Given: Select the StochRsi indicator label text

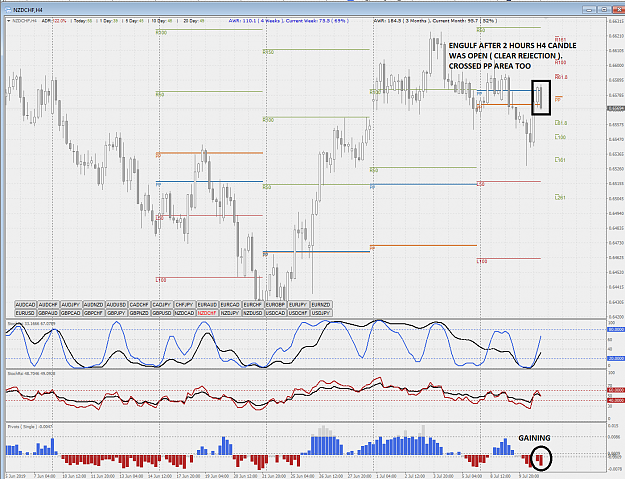Looking at the screenshot, I should pos(31,374).
